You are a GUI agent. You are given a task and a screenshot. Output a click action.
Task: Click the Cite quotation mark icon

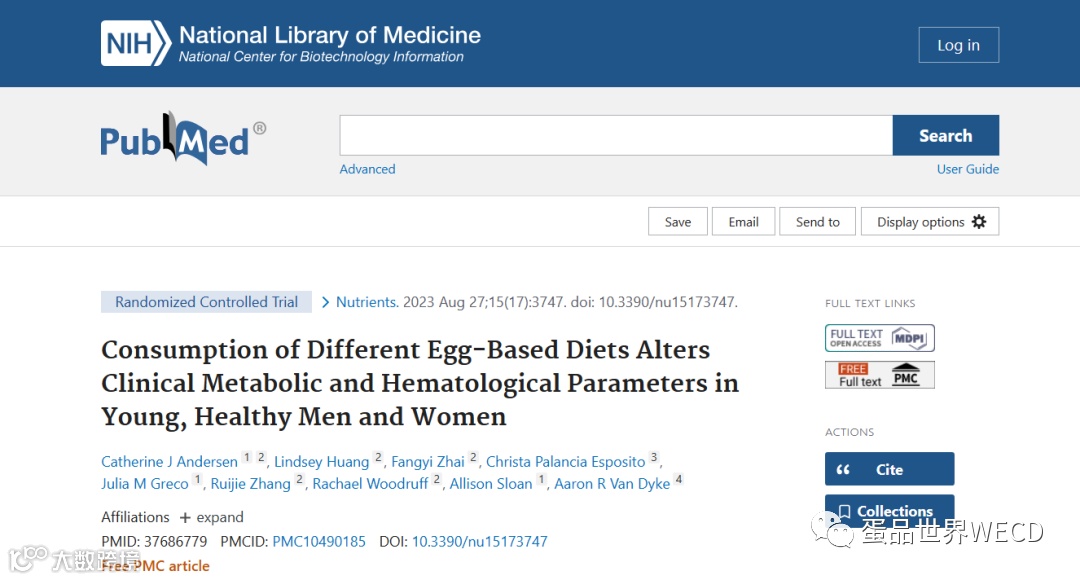843,469
